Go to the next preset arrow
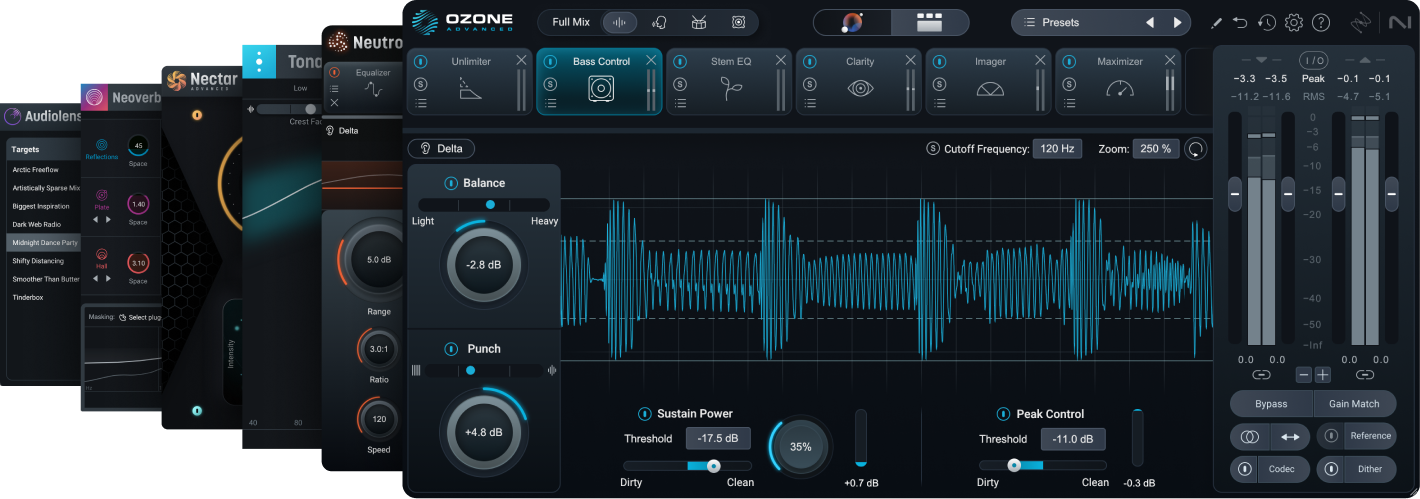 (1177, 22)
